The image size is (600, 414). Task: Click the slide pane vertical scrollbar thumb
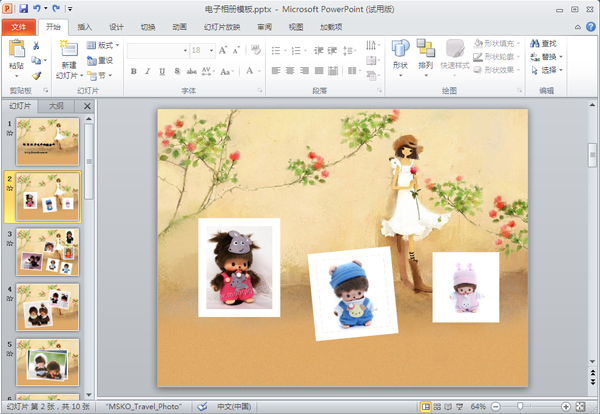coord(592,155)
